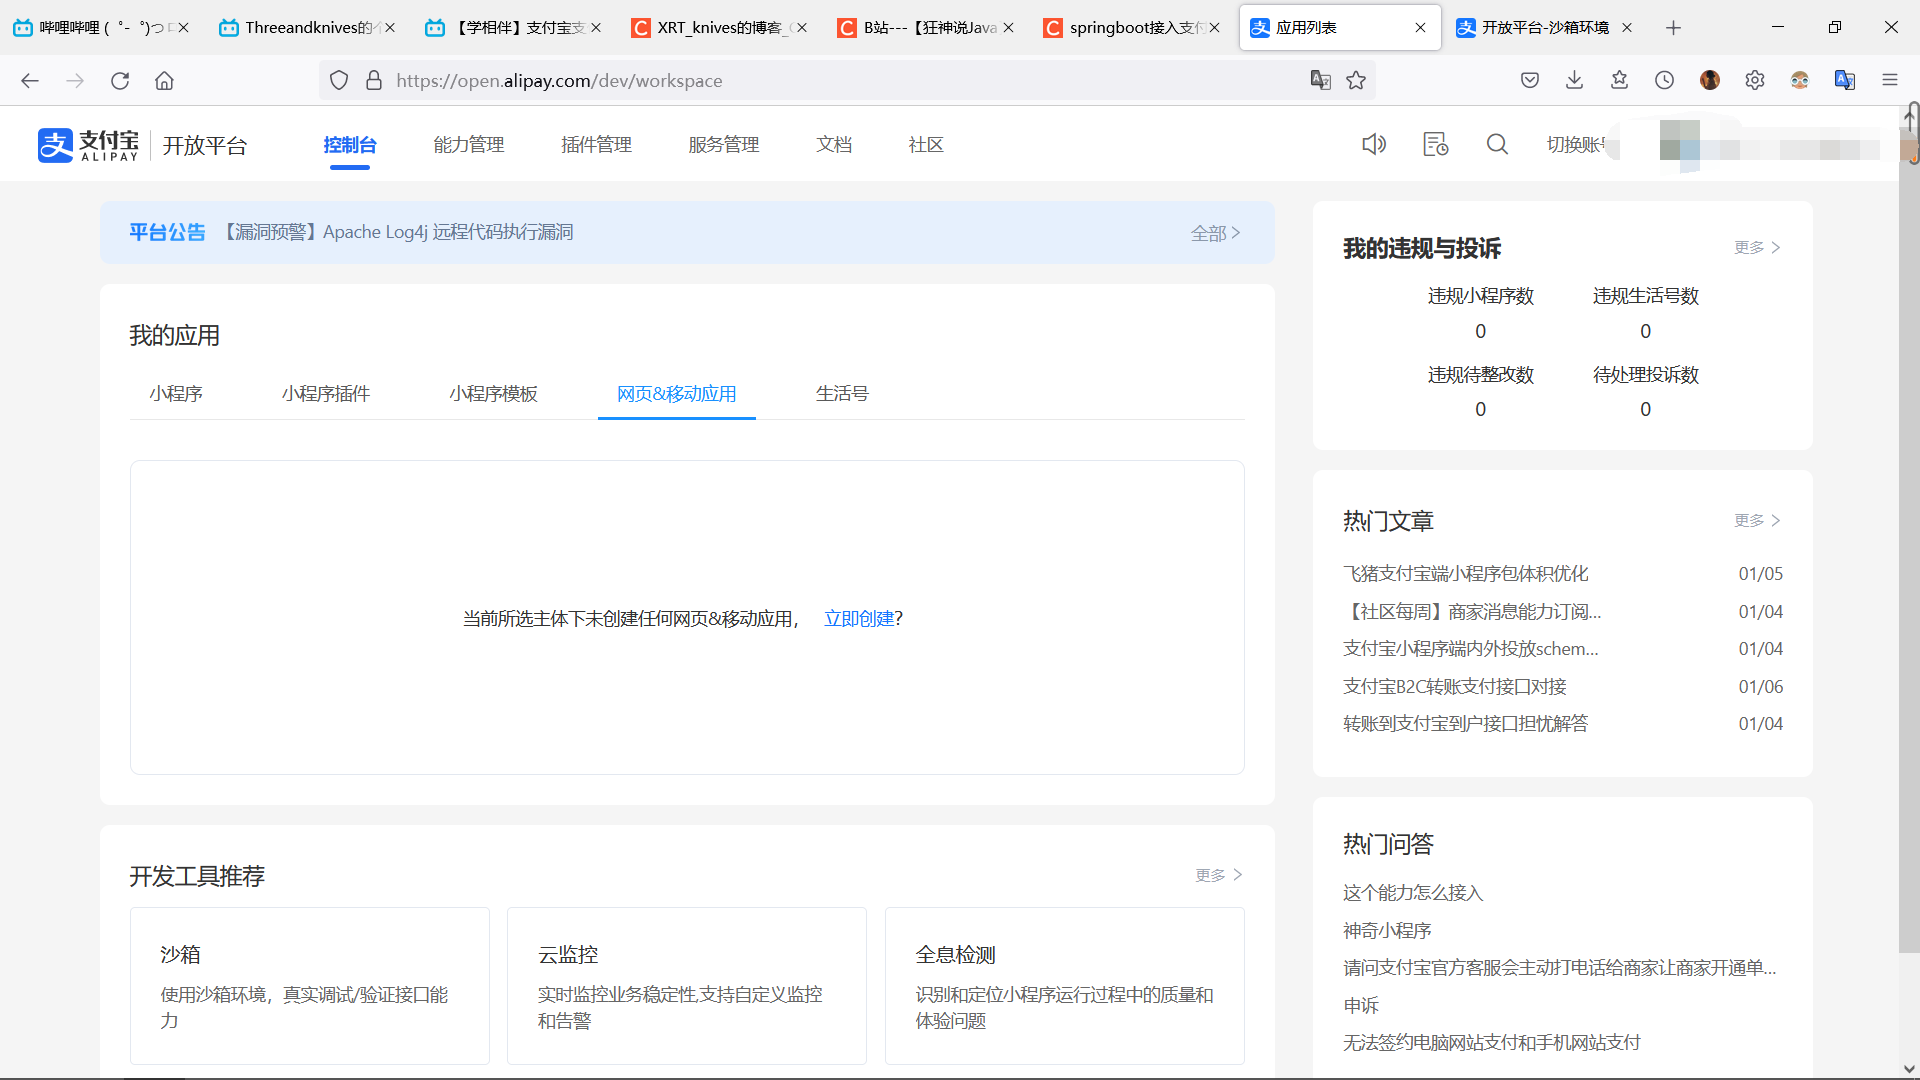Select the 小程序模板 tab
This screenshot has width=1920, height=1080.
[x=494, y=394]
